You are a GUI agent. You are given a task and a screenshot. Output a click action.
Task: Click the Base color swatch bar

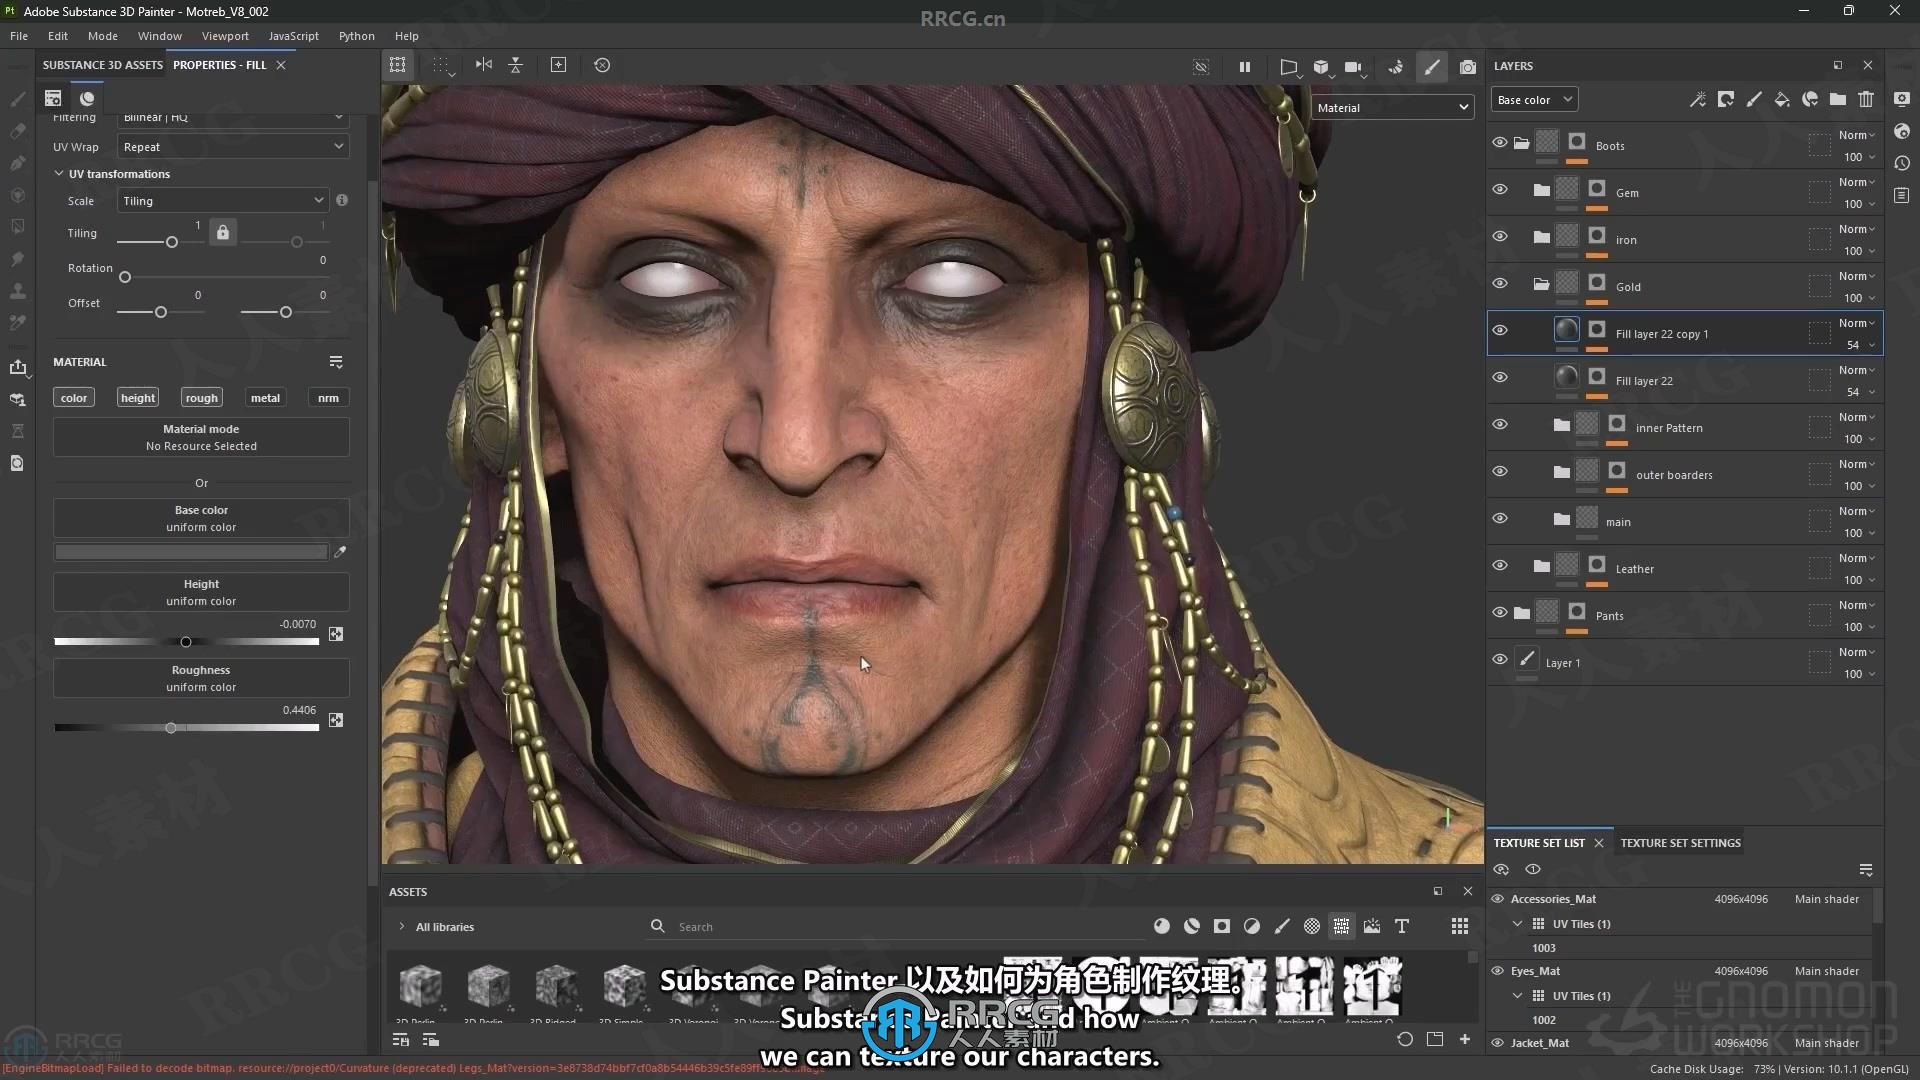pos(191,552)
